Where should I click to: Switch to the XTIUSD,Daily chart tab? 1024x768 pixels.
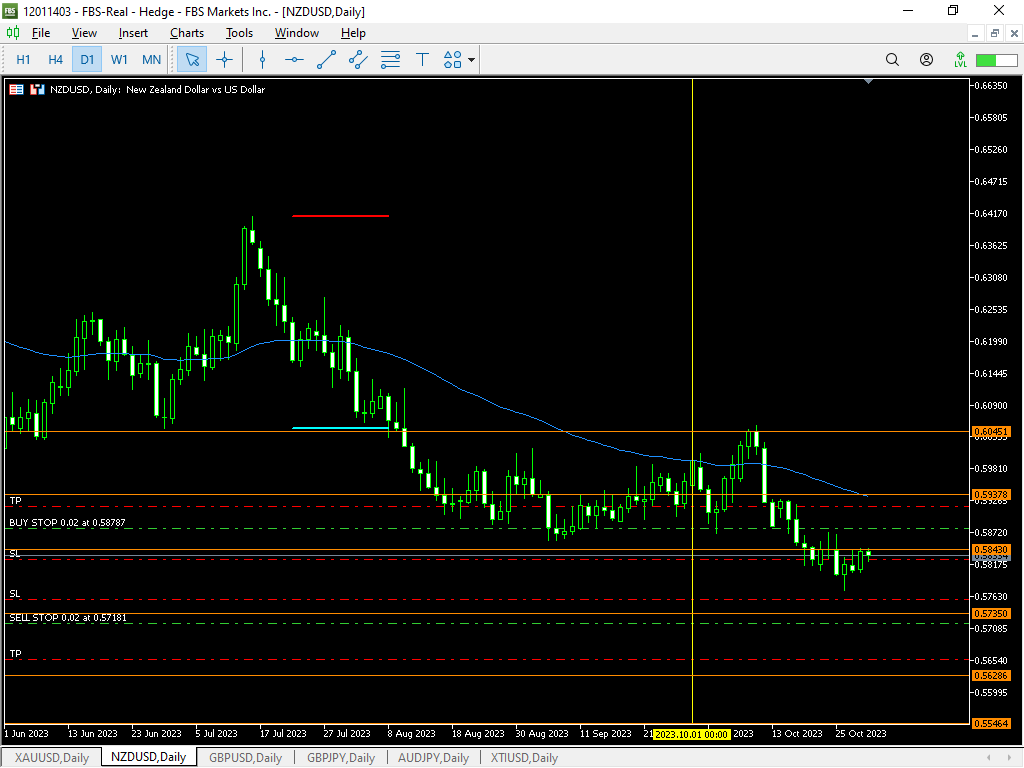[524, 758]
